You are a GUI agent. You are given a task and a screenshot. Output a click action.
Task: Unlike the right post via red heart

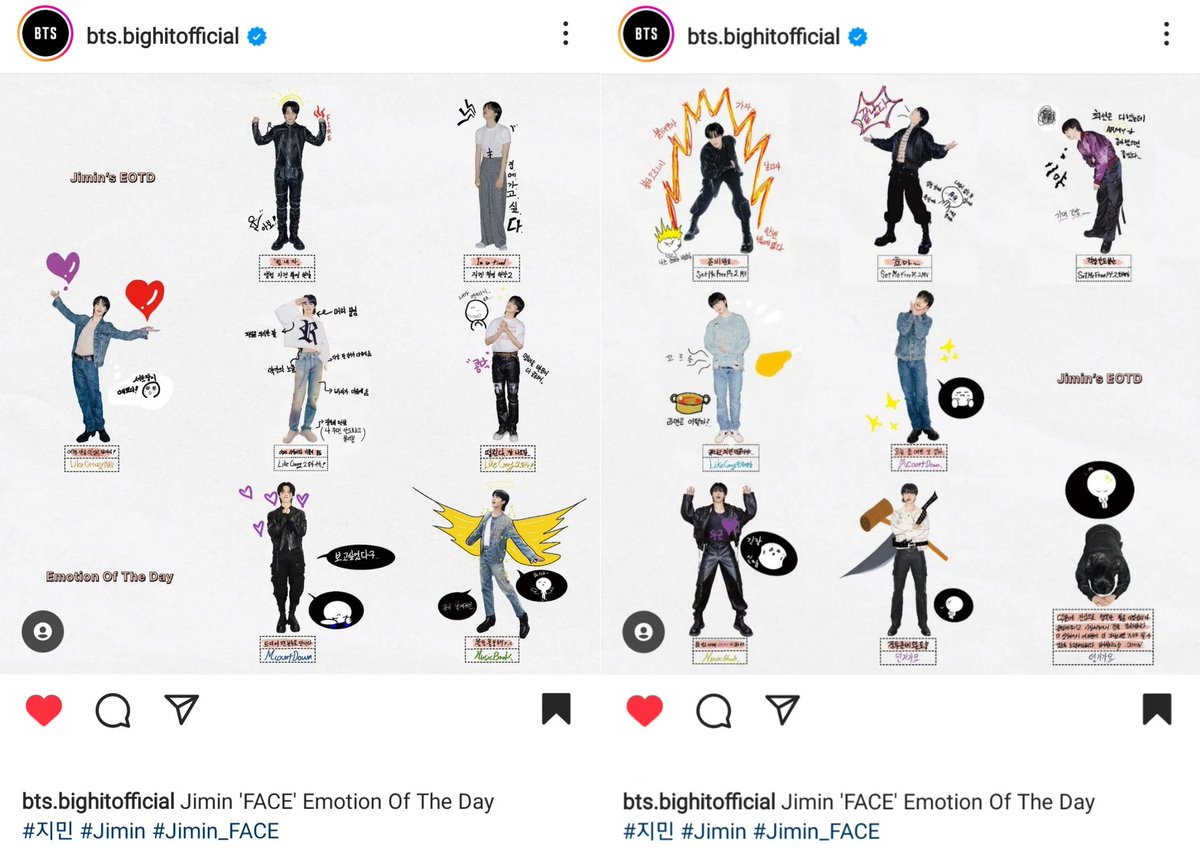point(644,710)
